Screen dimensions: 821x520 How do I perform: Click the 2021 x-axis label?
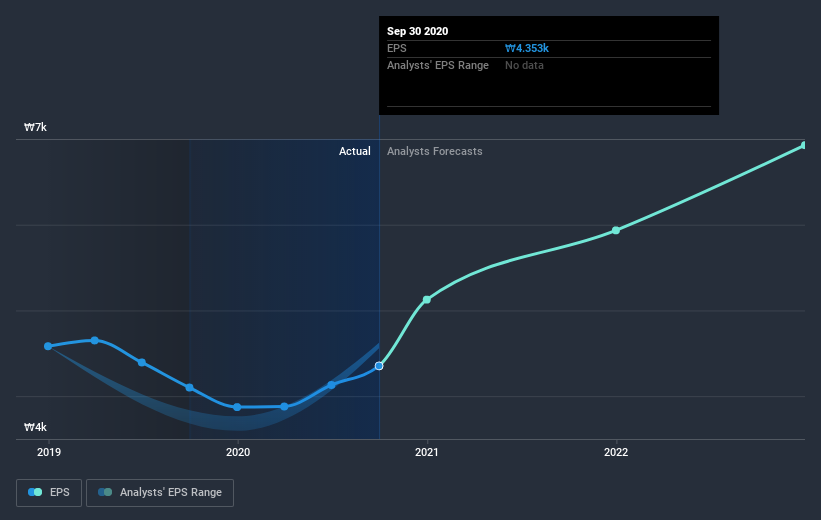tap(427, 452)
